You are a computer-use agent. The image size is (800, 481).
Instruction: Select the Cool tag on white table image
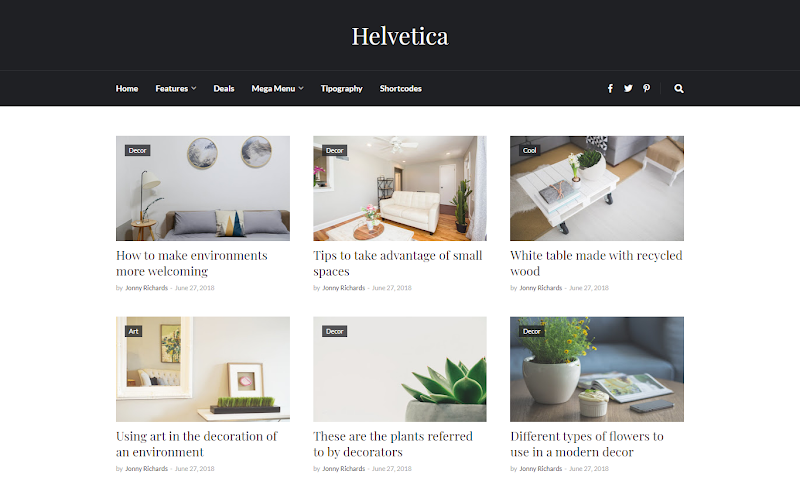pos(529,150)
